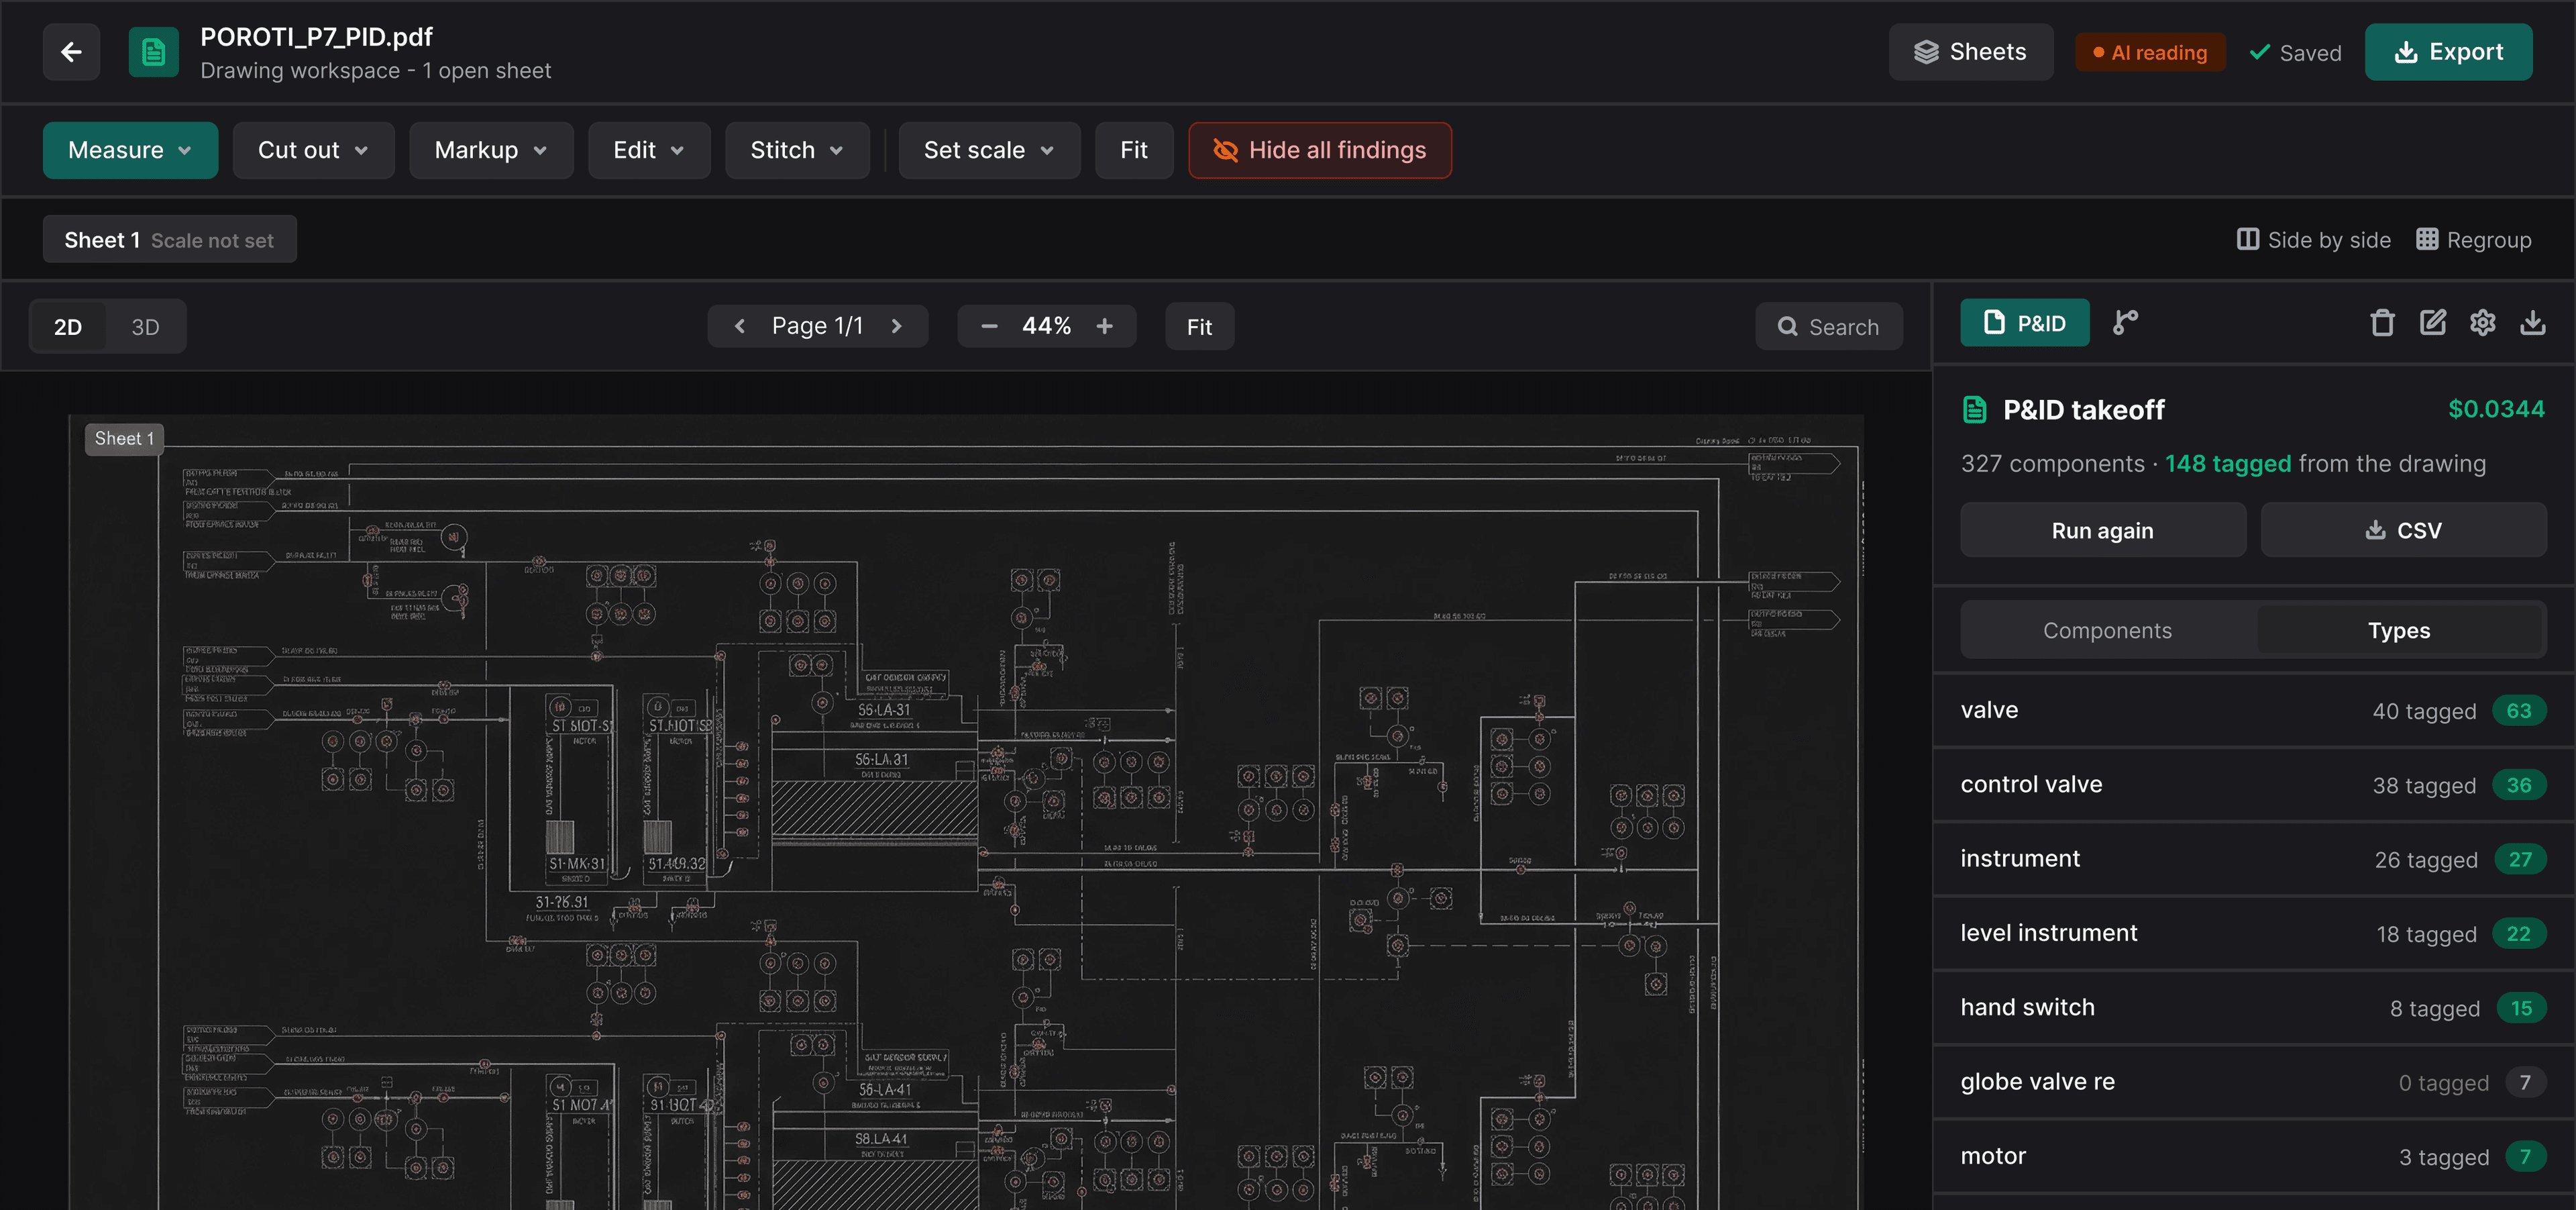Enable Side by side view

[x=2313, y=240]
